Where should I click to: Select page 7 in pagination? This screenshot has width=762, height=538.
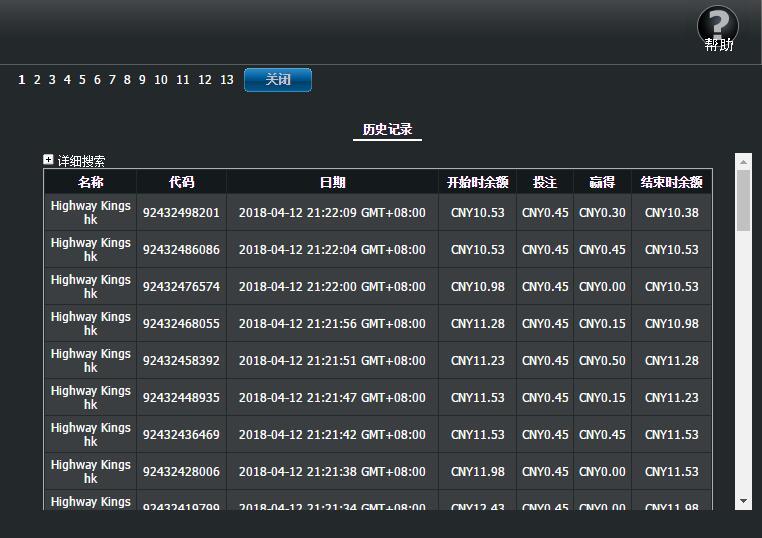point(112,80)
